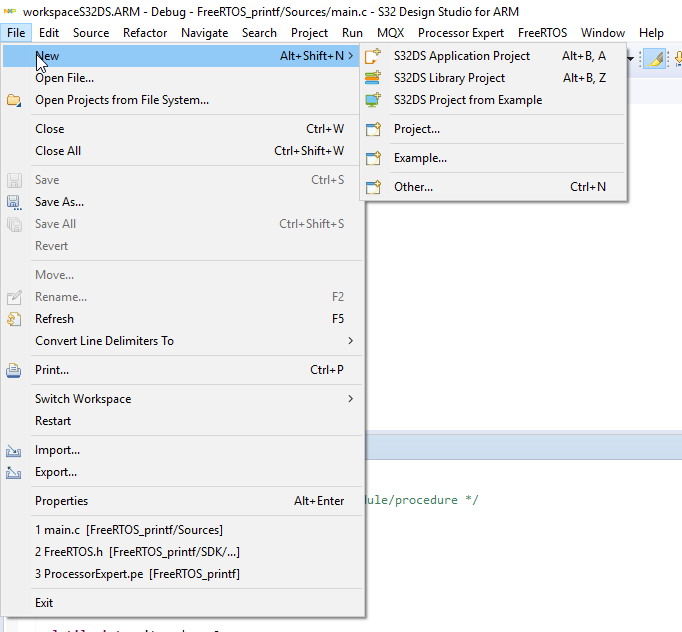Open the Processor Expert menu

coord(461,33)
